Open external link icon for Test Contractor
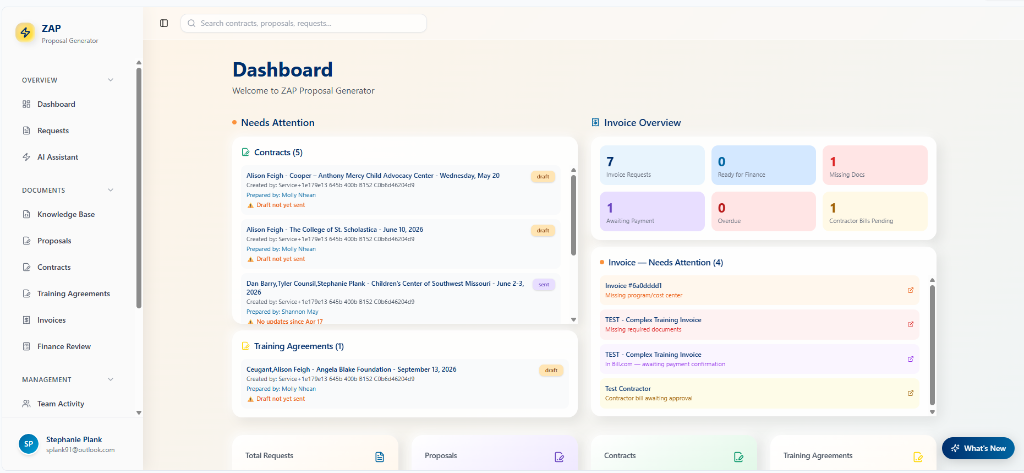 click(x=911, y=393)
